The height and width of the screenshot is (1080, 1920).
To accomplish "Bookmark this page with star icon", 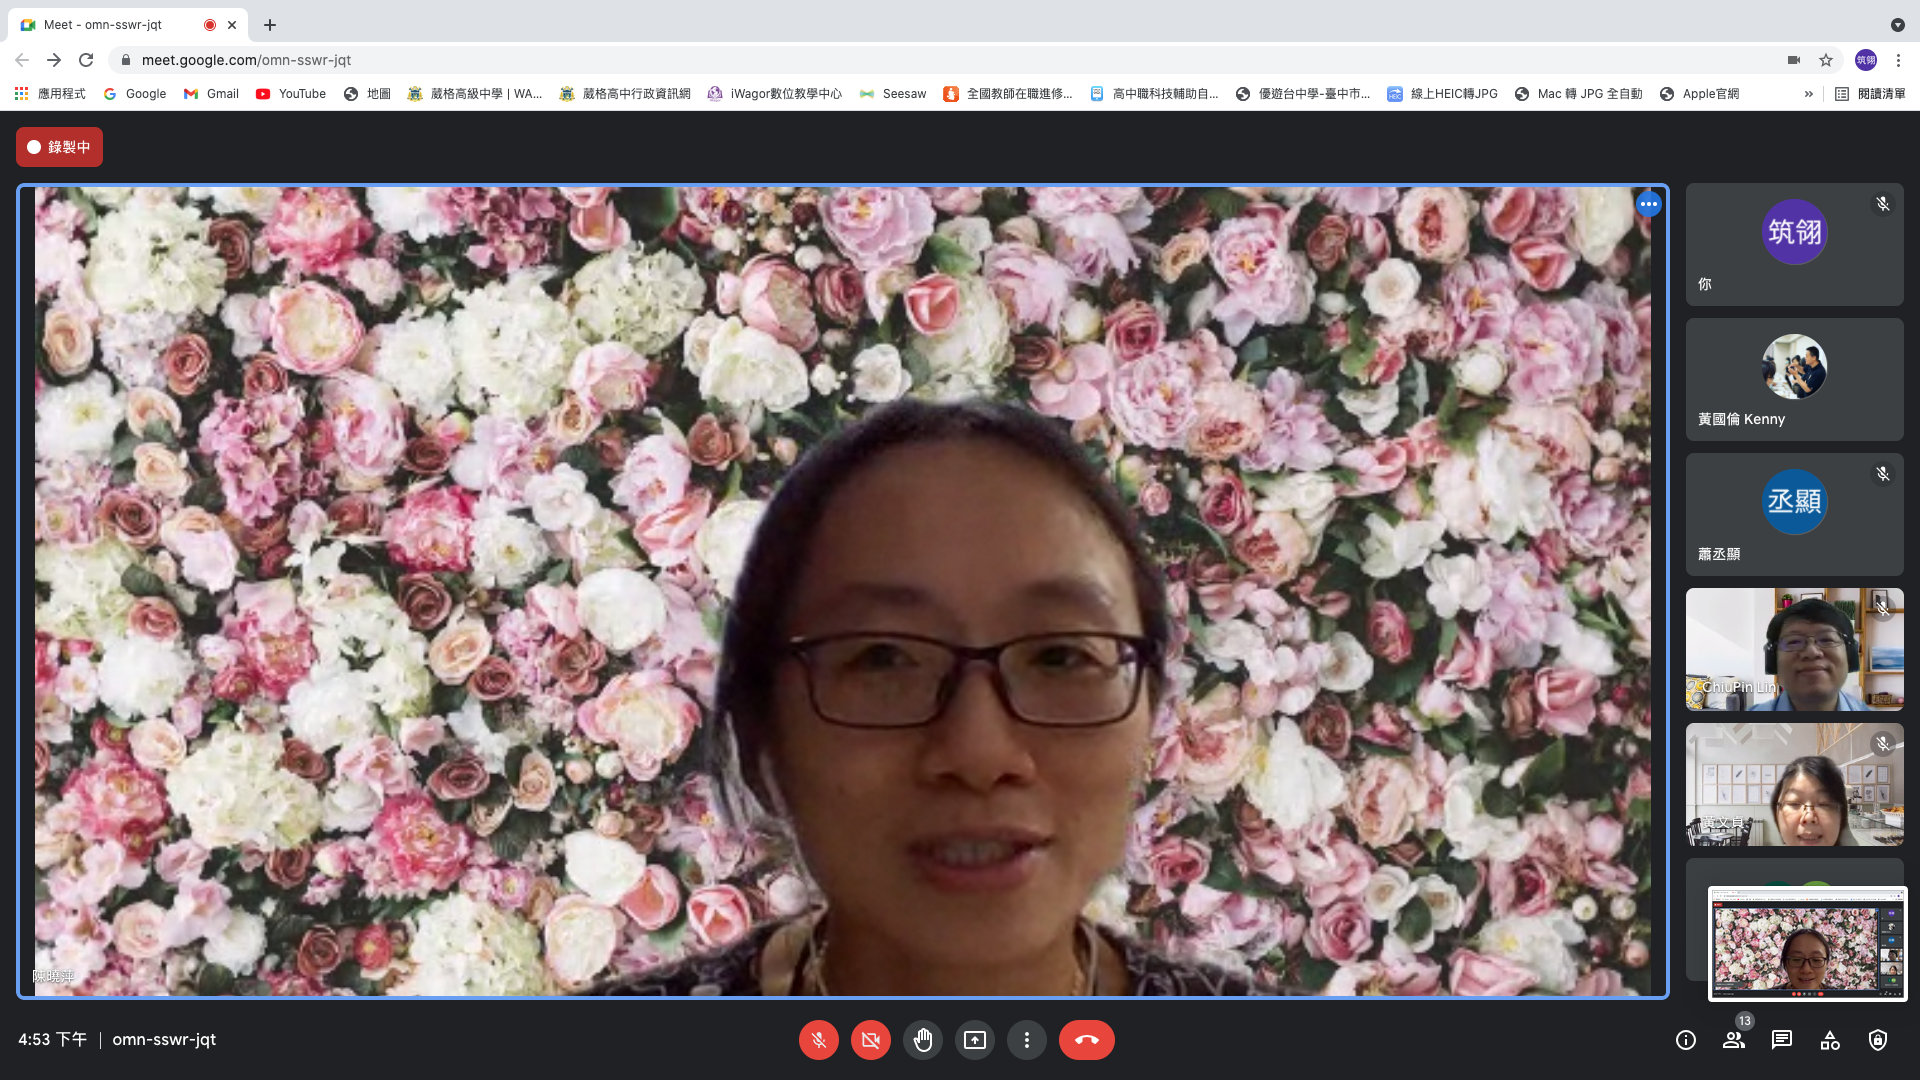I will (1826, 60).
